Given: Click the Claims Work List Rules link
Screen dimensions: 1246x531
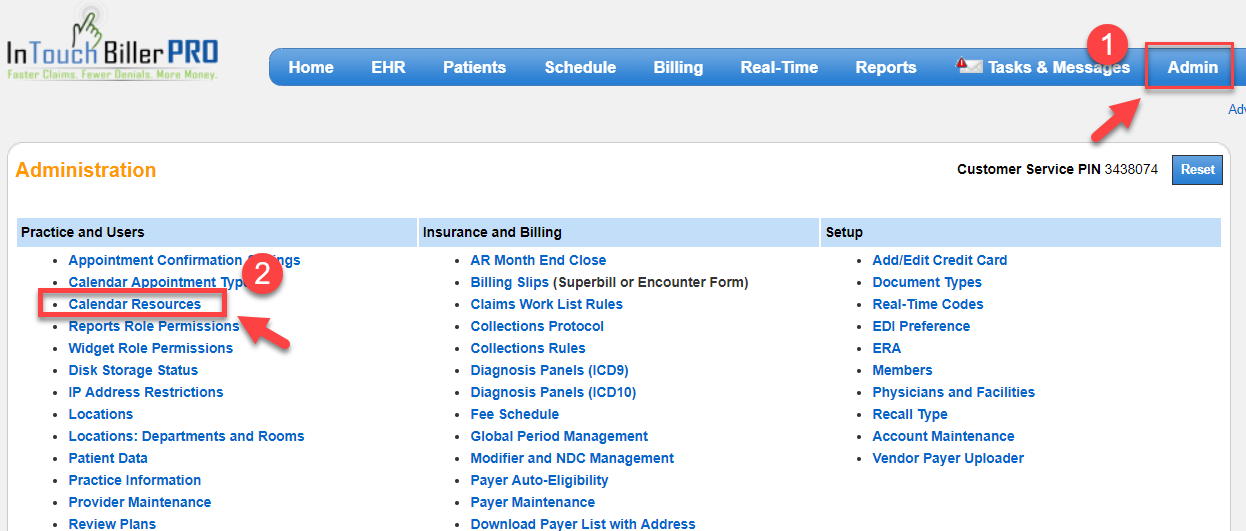Looking at the screenshot, I should click(546, 304).
